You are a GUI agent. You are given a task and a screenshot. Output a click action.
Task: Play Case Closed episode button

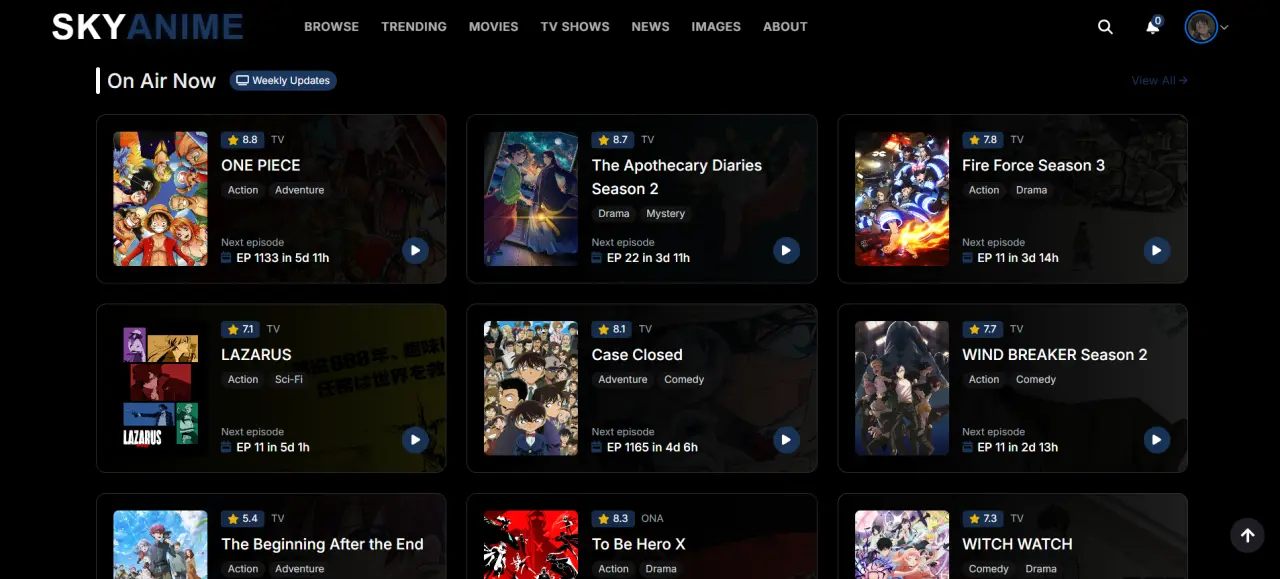click(x=786, y=440)
